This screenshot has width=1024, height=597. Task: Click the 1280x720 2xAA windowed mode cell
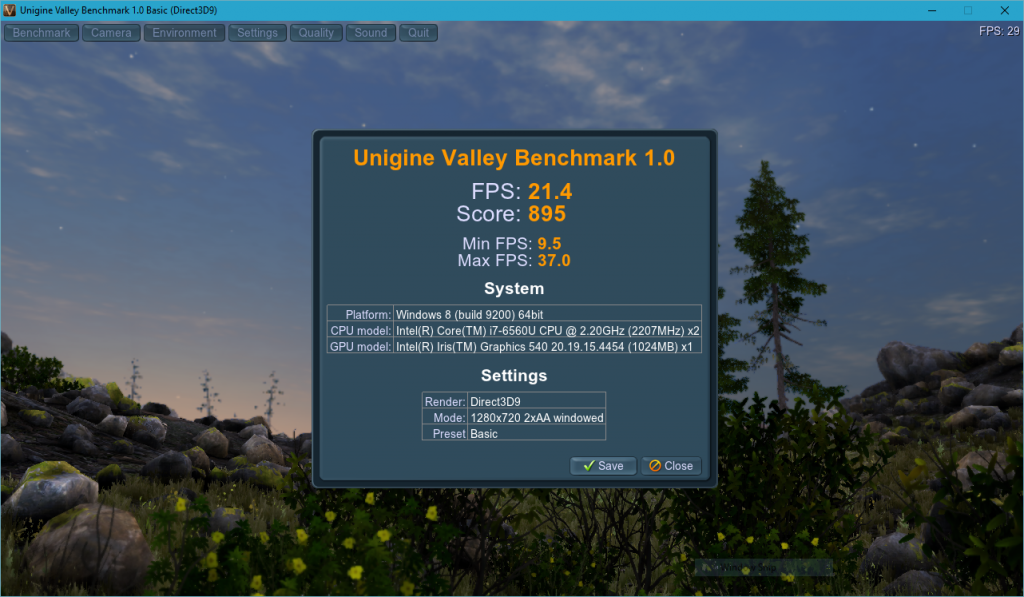(x=537, y=417)
